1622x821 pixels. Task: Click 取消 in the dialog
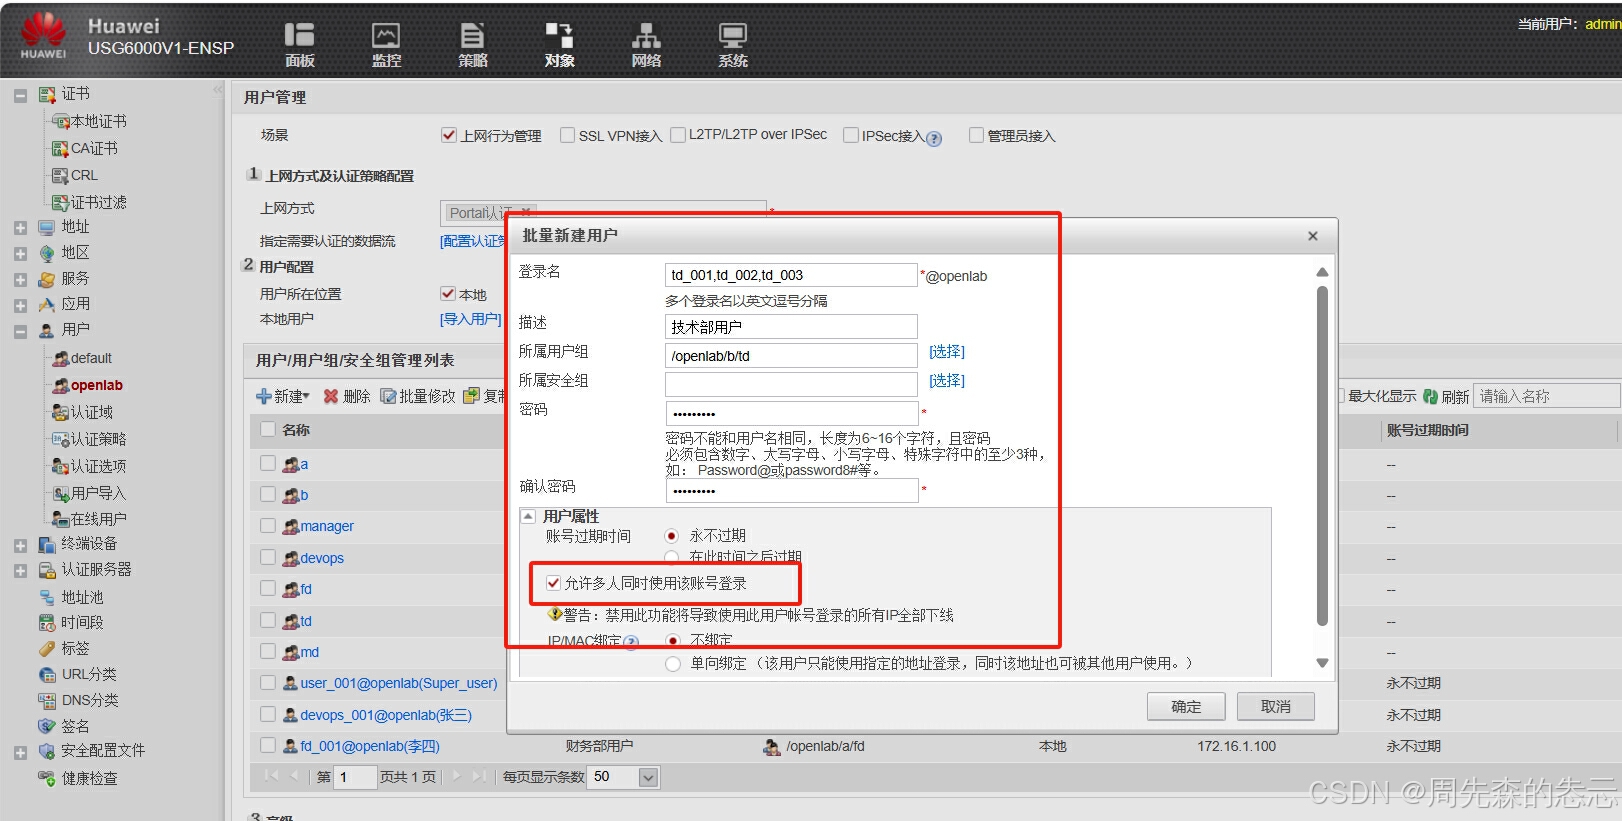pos(1275,706)
